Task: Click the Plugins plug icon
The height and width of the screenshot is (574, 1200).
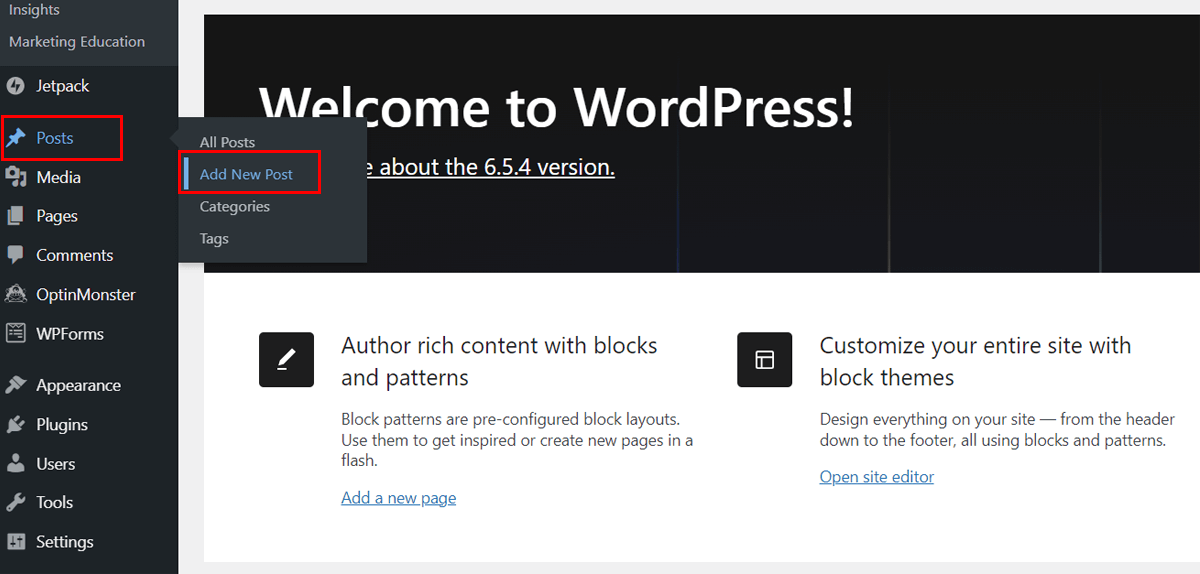Action: pos(15,424)
